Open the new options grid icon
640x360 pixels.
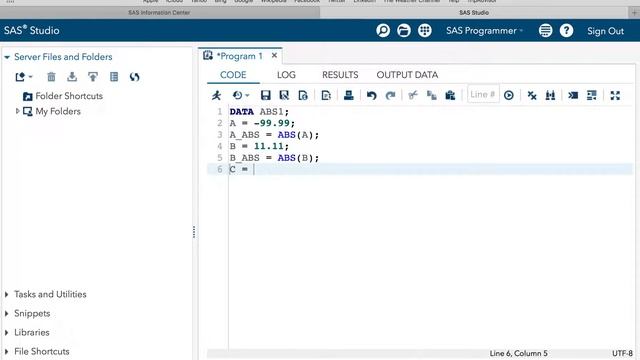pyautogui.click(x=424, y=31)
